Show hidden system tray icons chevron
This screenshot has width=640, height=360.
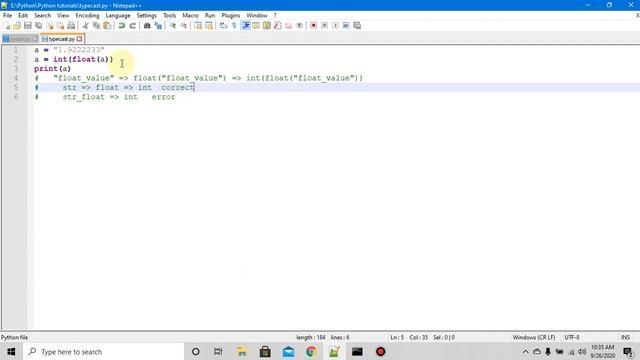pyautogui.click(x=525, y=352)
